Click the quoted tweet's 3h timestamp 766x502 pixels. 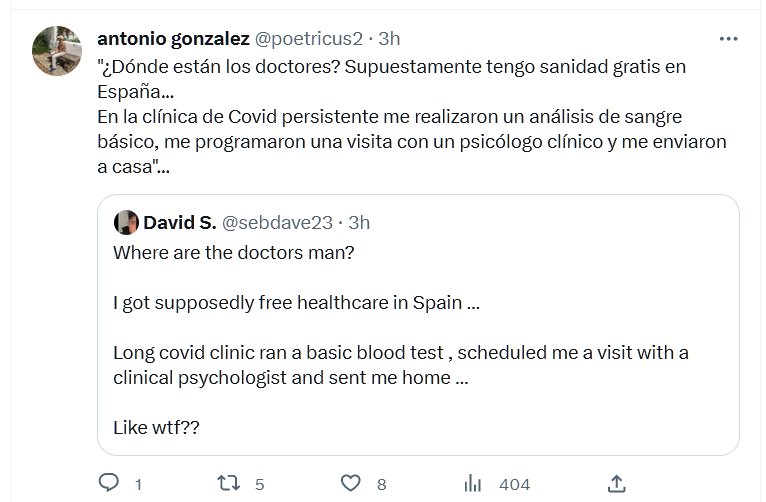point(358,221)
